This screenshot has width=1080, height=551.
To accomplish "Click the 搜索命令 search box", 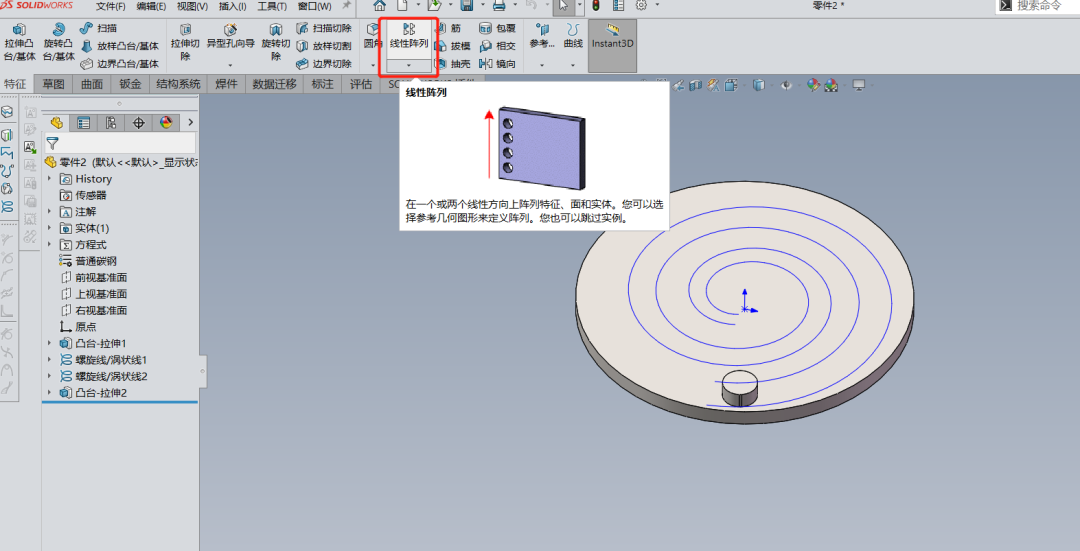I will click(1038, 6).
